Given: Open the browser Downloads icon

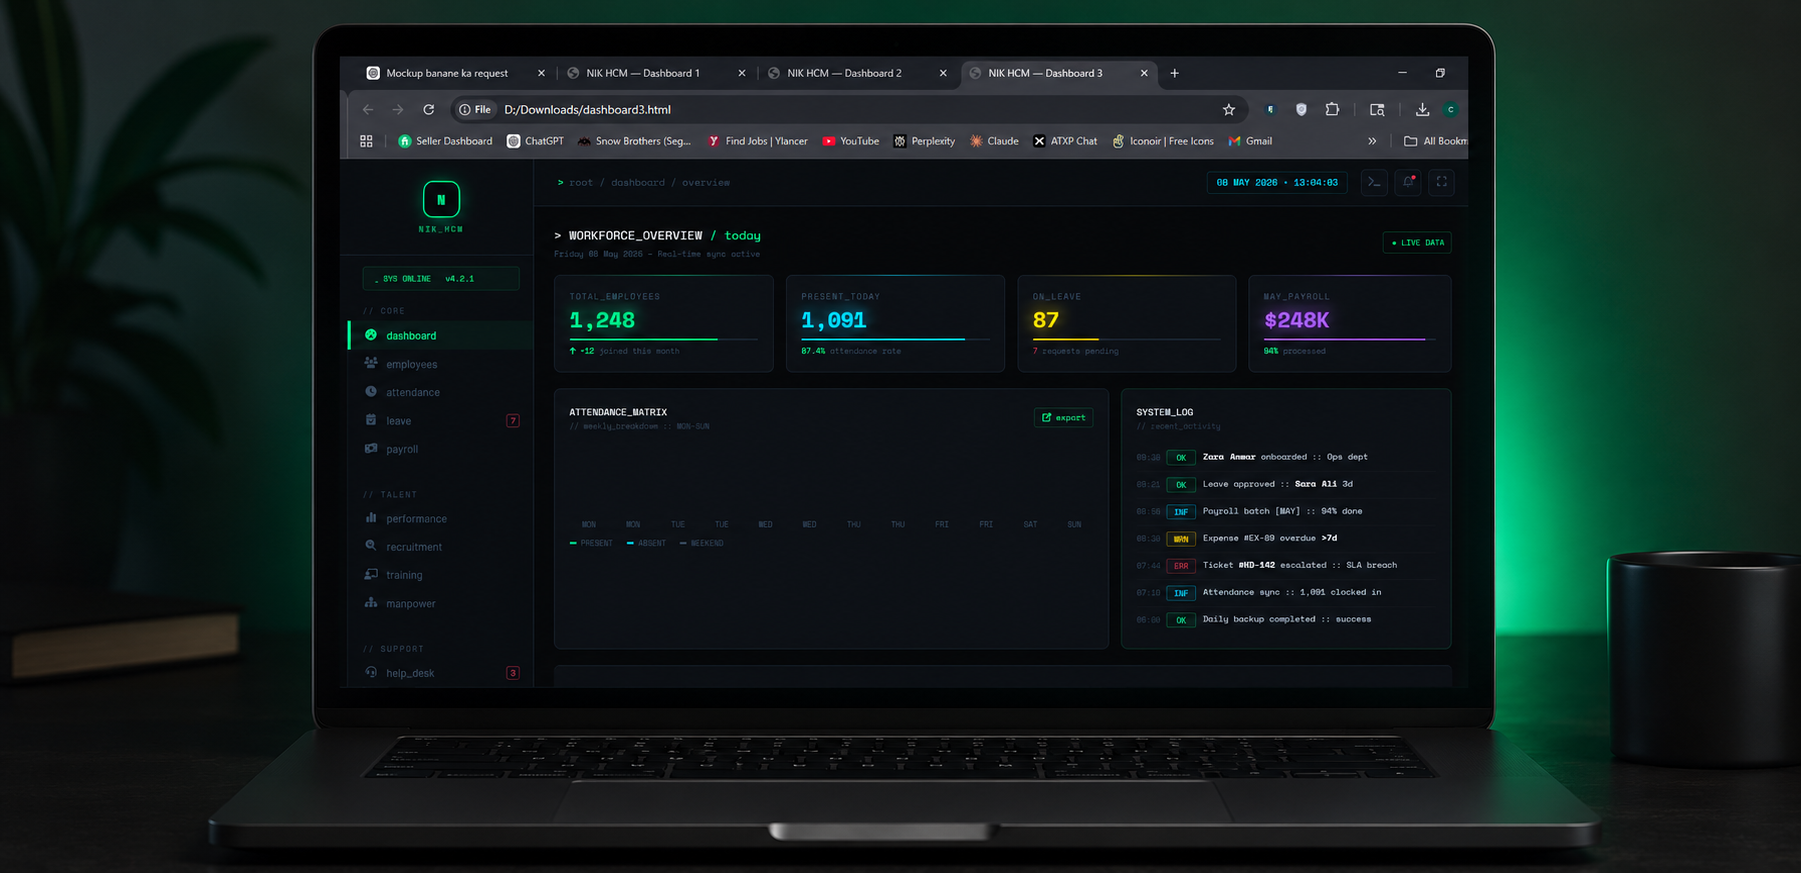Looking at the screenshot, I should pos(1422,110).
